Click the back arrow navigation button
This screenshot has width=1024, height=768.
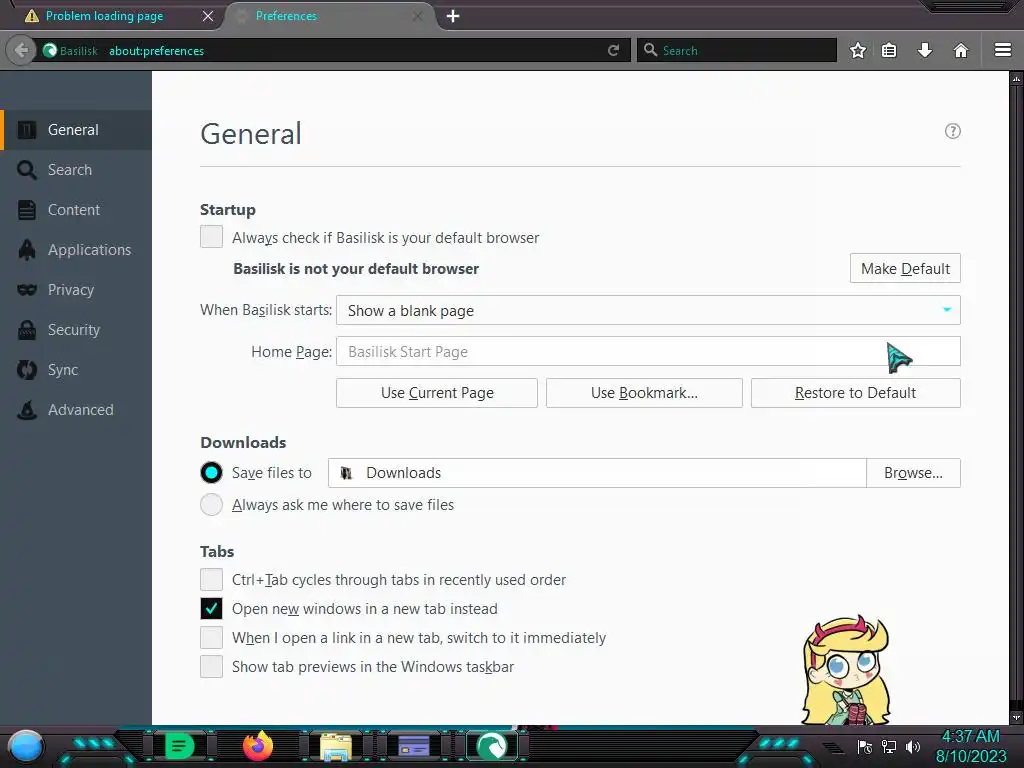pyautogui.click(x=21, y=50)
